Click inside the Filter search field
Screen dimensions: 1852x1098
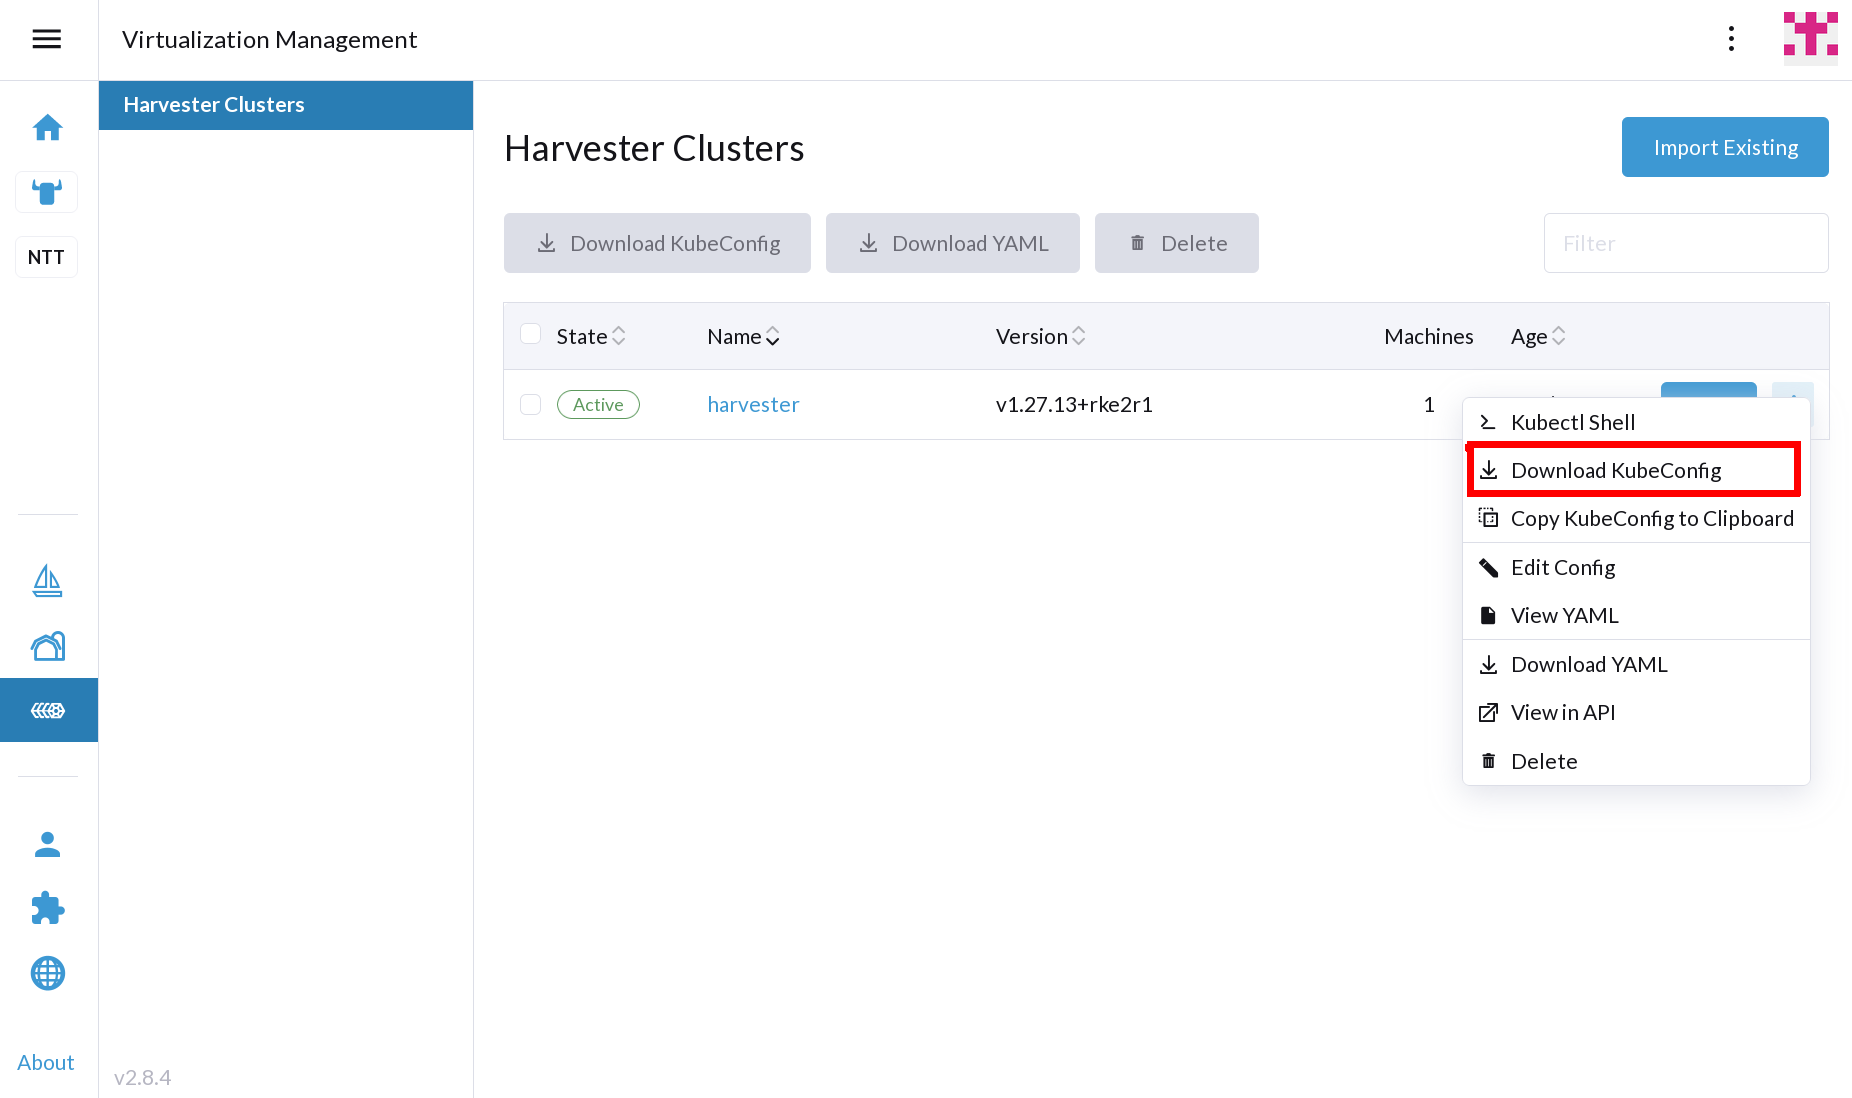(x=1686, y=243)
